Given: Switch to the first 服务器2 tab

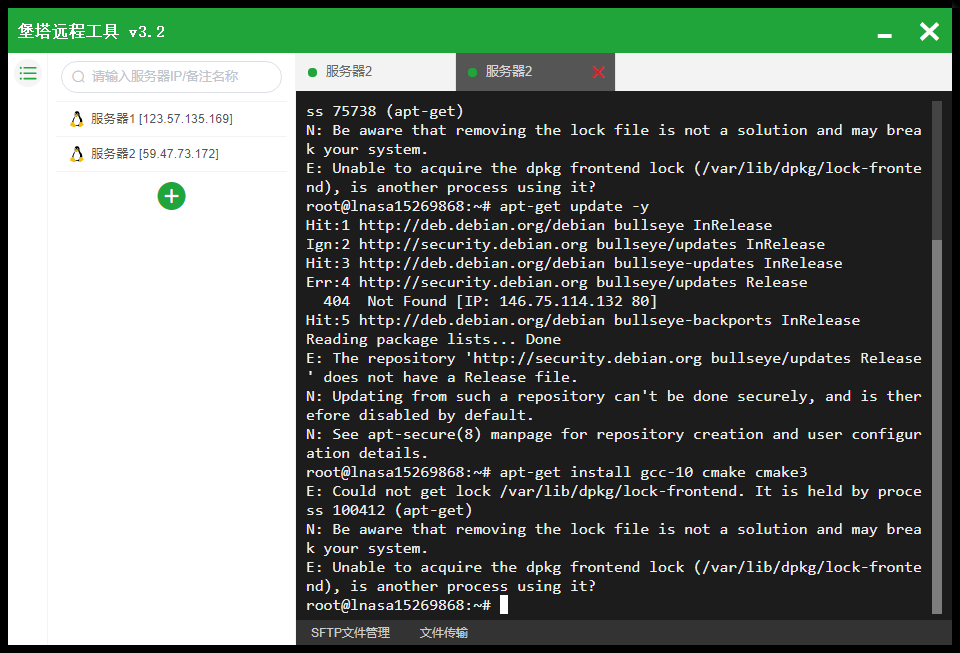Looking at the screenshot, I should click(376, 72).
